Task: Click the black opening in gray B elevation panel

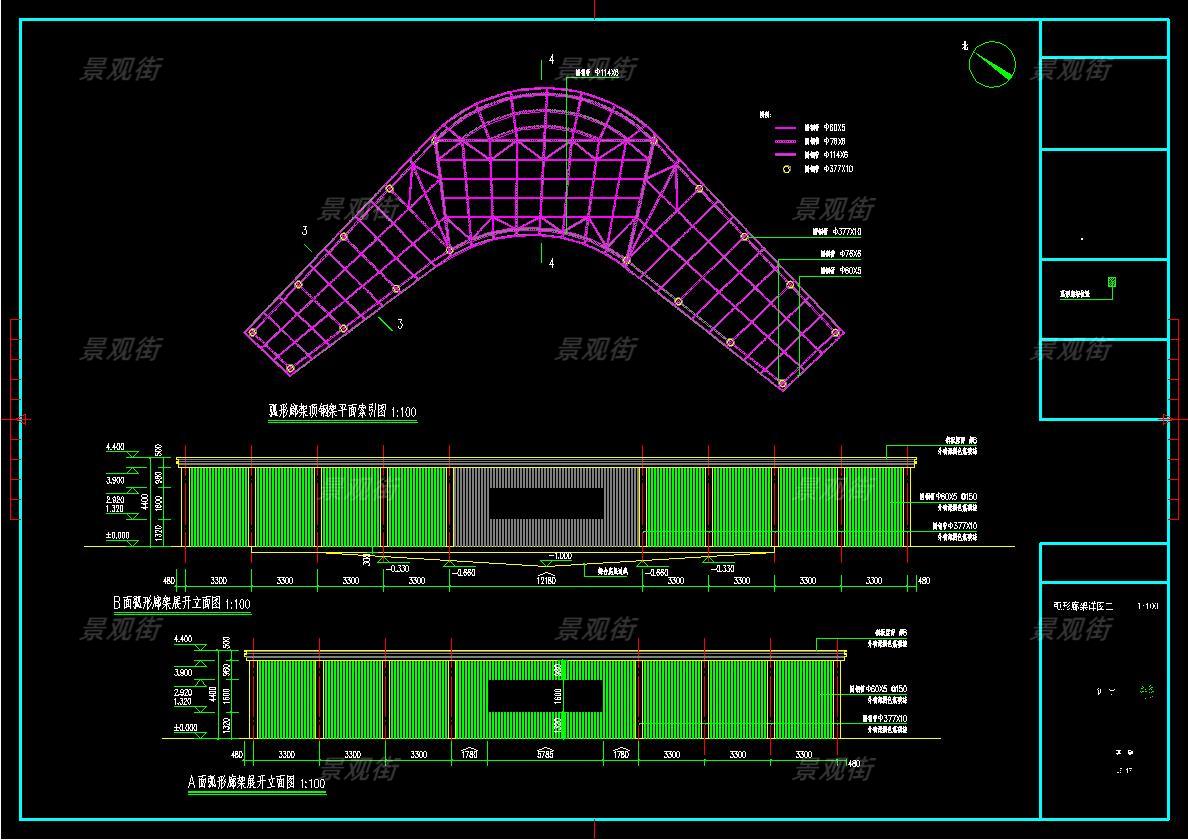Action: (546, 504)
